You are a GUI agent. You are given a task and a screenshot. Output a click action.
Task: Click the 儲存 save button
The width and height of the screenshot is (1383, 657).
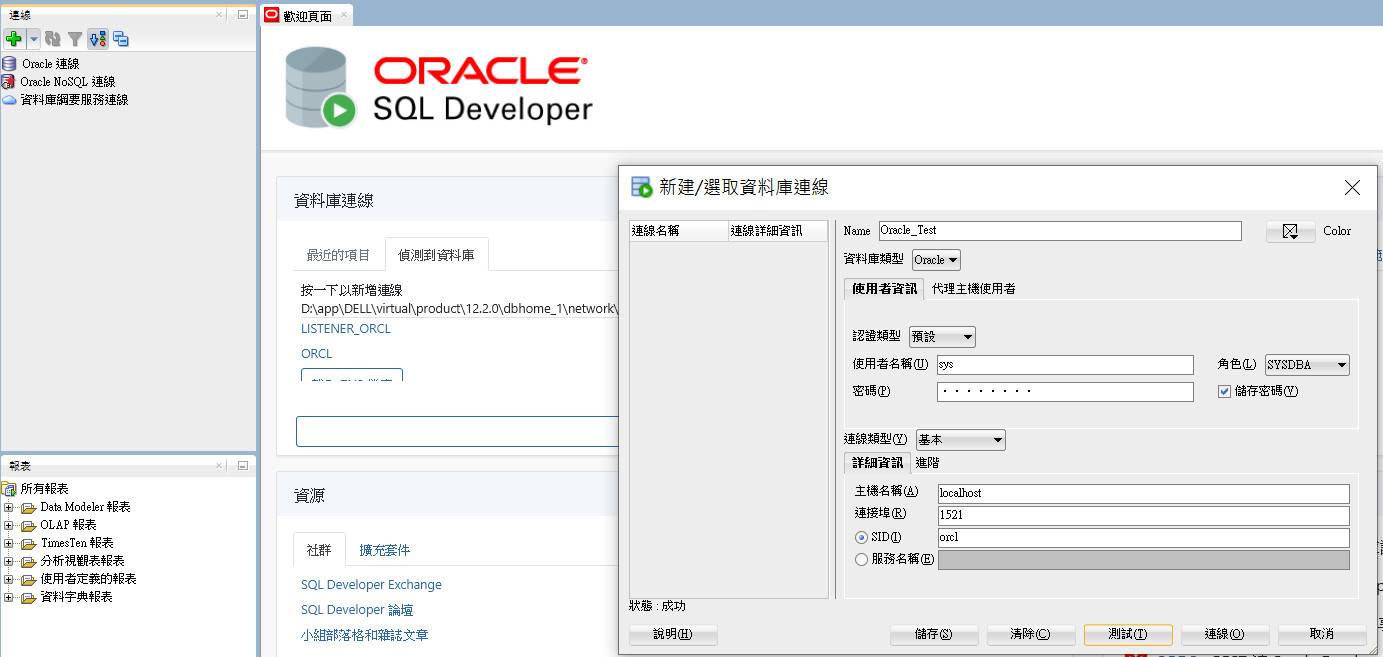pyautogui.click(x=934, y=635)
